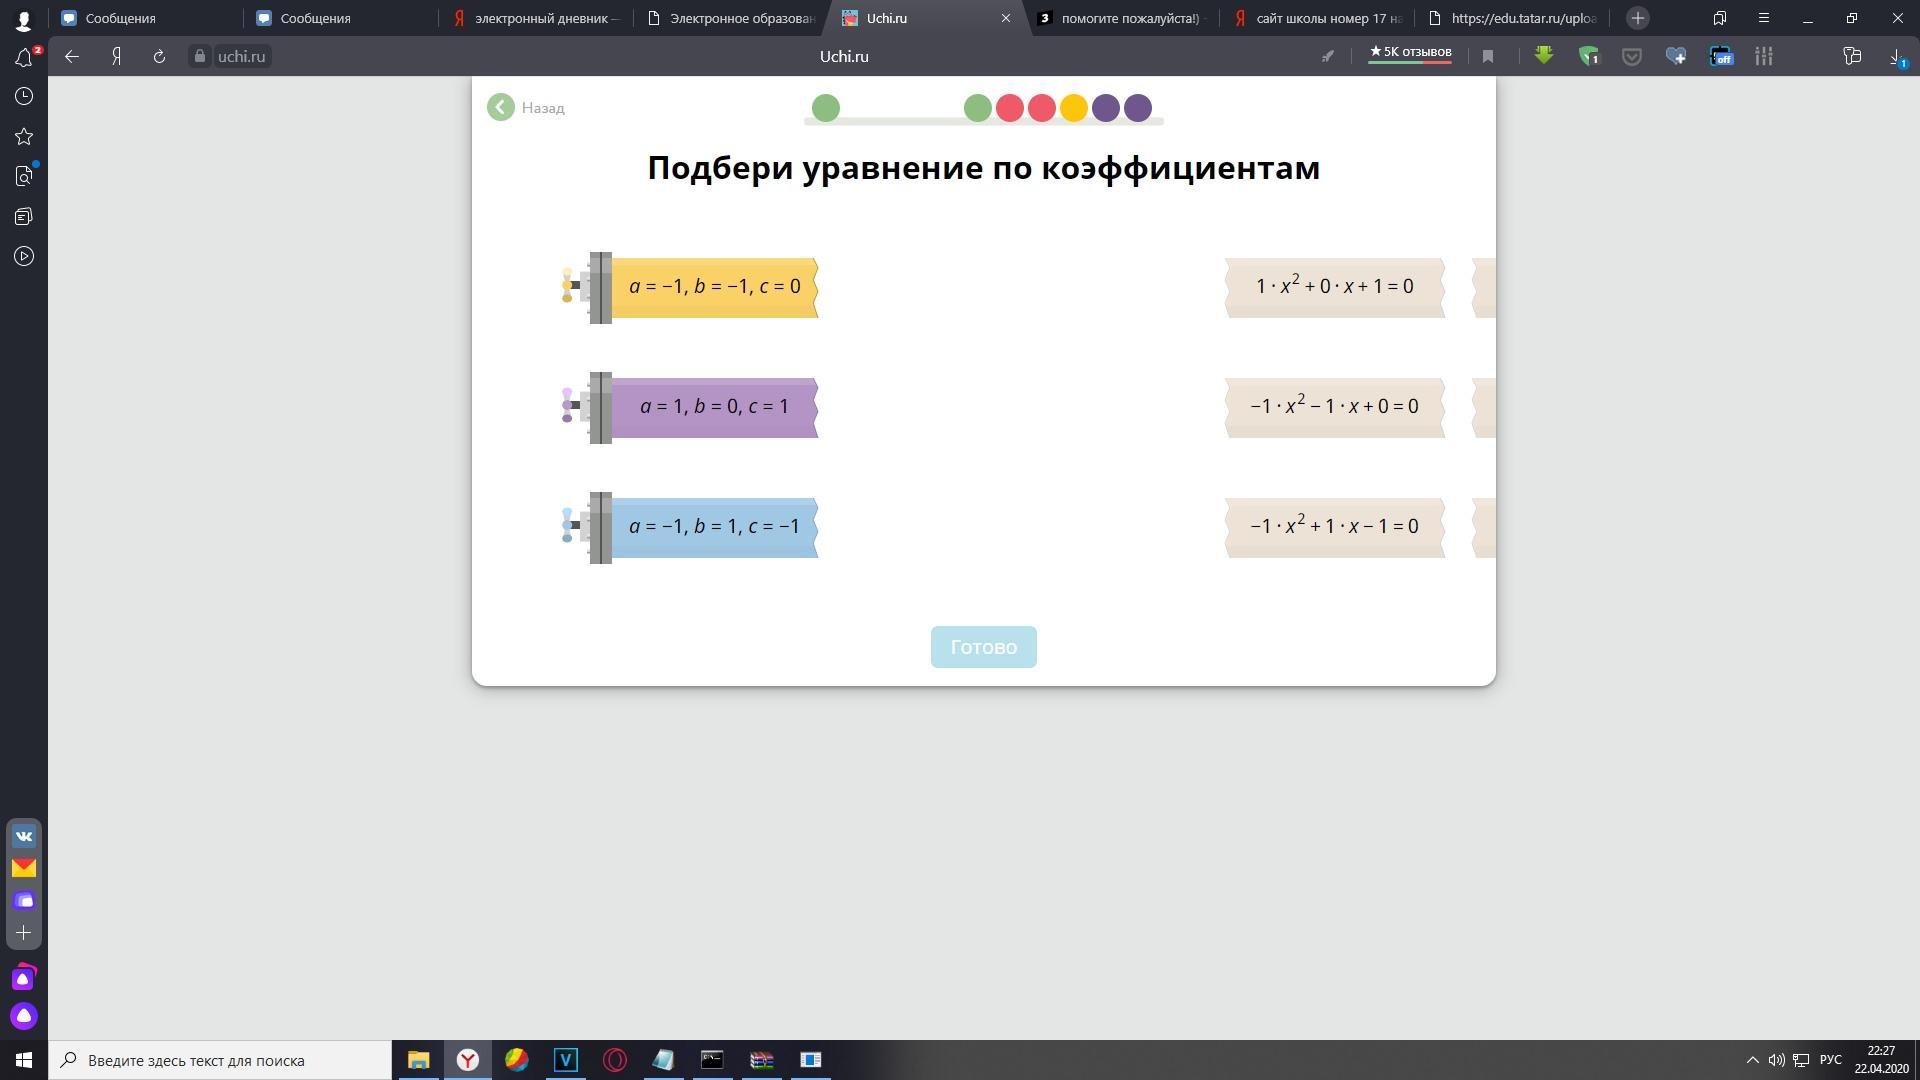Open VK messenger icon in the sidebar
The image size is (1920, 1080).
(x=24, y=837)
